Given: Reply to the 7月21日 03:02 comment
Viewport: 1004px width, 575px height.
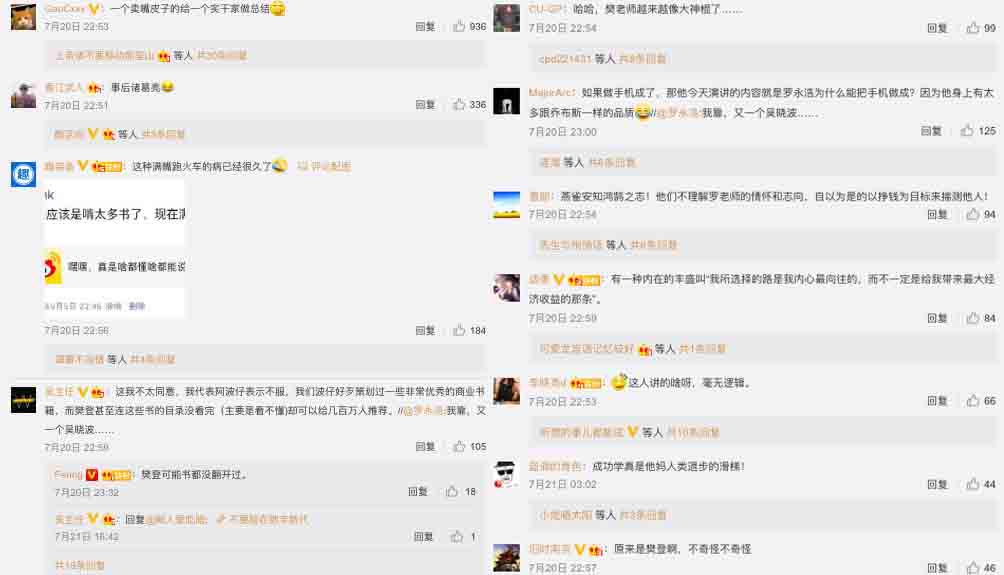Looking at the screenshot, I should (937, 484).
